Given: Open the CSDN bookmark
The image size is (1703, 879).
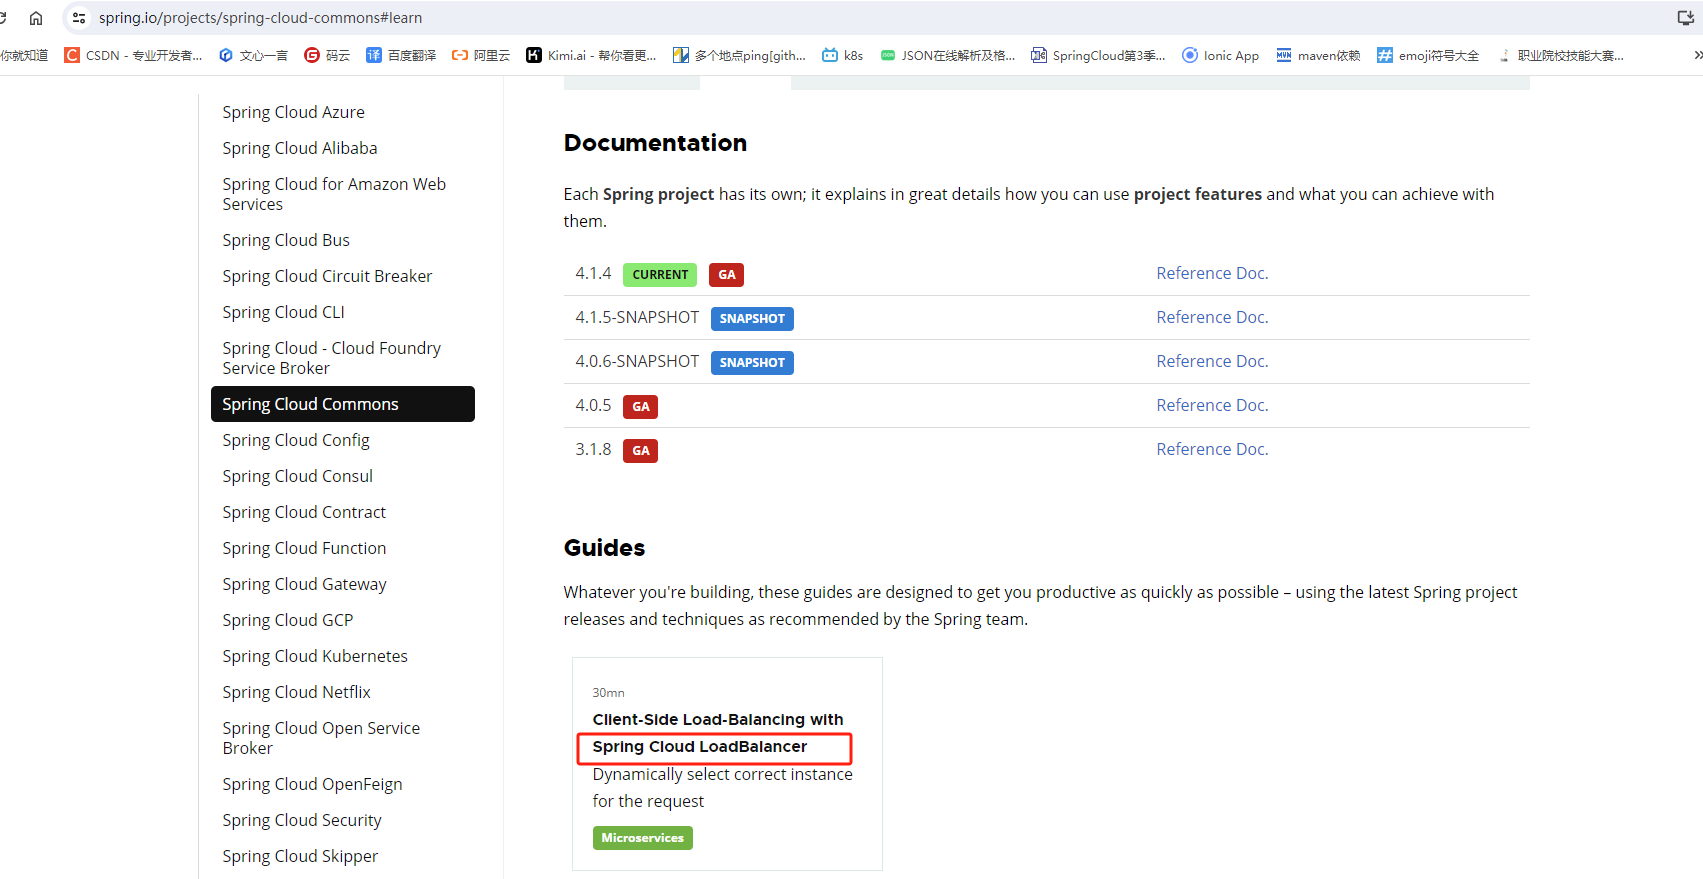Looking at the screenshot, I should pyautogui.click(x=133, y=55).
